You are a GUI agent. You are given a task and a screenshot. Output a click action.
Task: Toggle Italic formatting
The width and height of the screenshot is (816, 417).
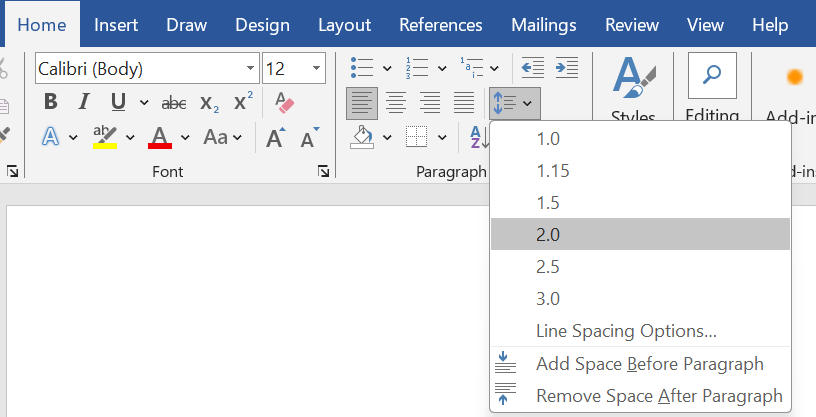point(84,102)
